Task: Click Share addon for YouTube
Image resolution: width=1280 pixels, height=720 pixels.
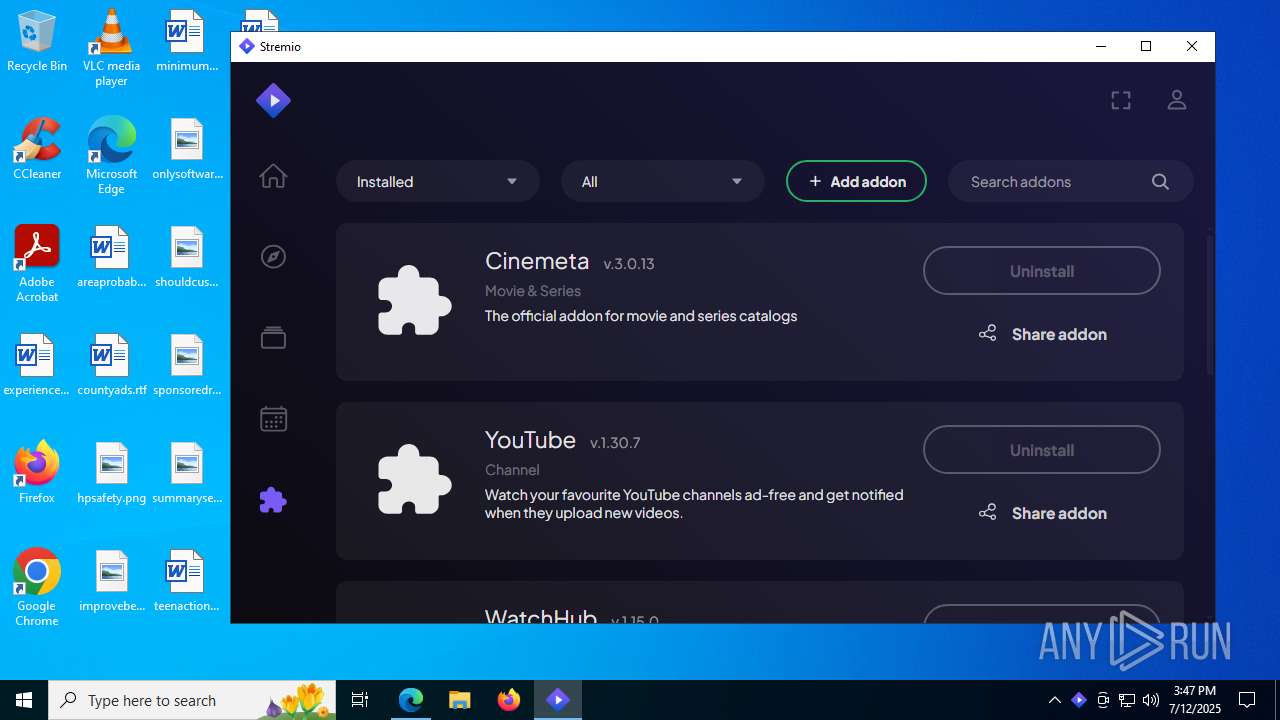Action: pyautogui.click(x=1042, y=513)
